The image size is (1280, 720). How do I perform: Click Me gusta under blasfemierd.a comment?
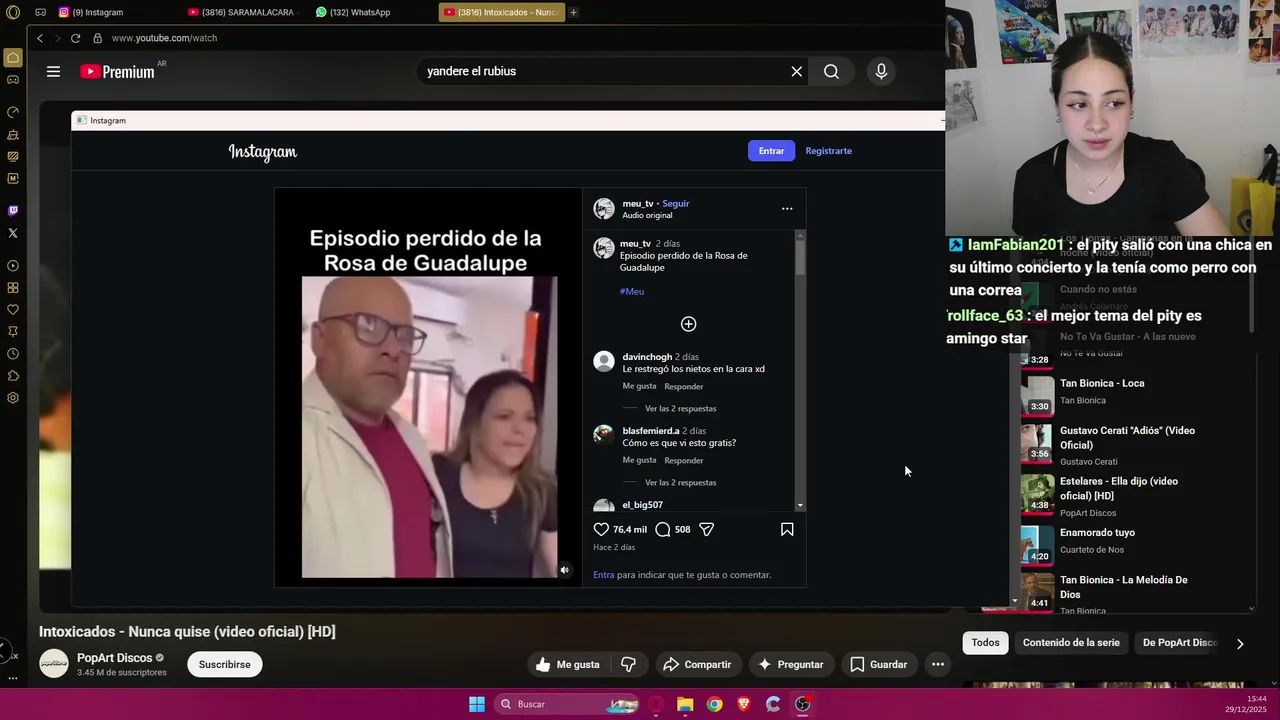coord(639,460)
